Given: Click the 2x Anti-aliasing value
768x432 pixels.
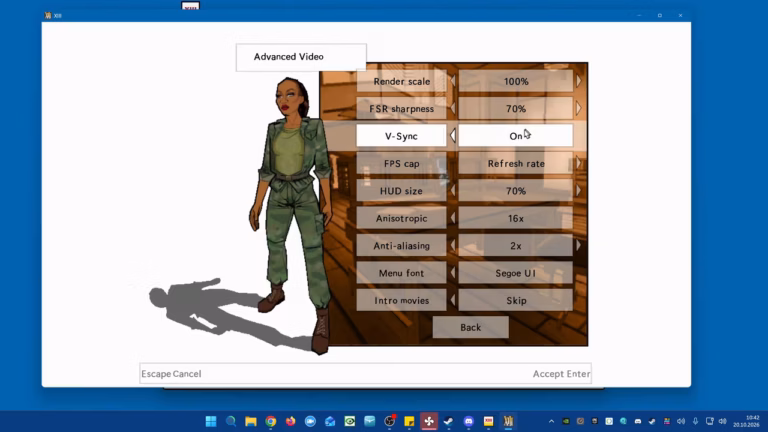Looking at the screenshot, I should pyautogui.click(x=516, y=245).
